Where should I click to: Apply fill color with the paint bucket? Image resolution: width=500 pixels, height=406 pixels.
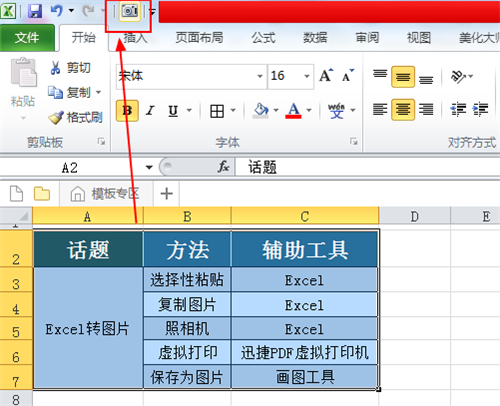[261, 110]
